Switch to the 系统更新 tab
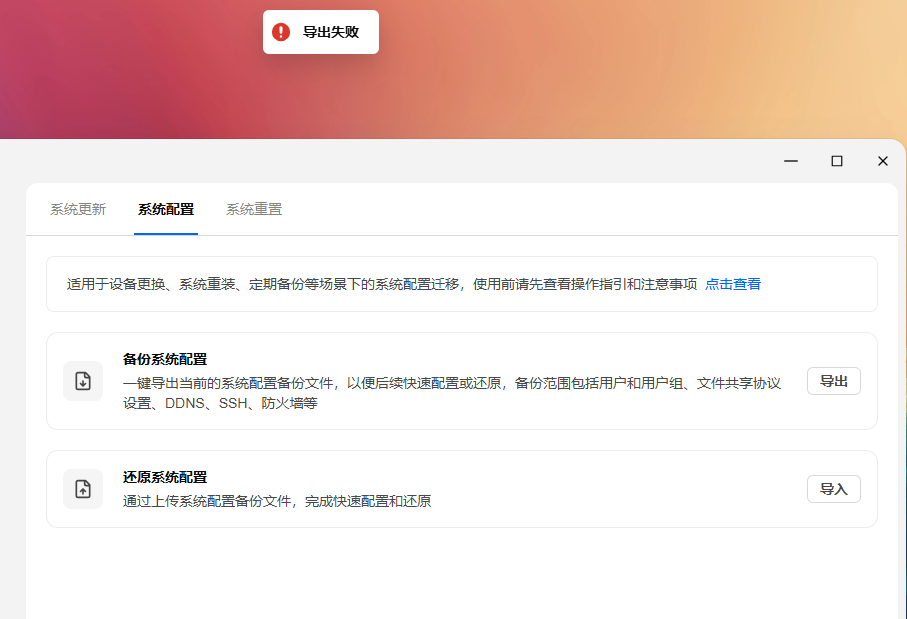The width and height of the screenshot is (907, 619). (78, 209)
